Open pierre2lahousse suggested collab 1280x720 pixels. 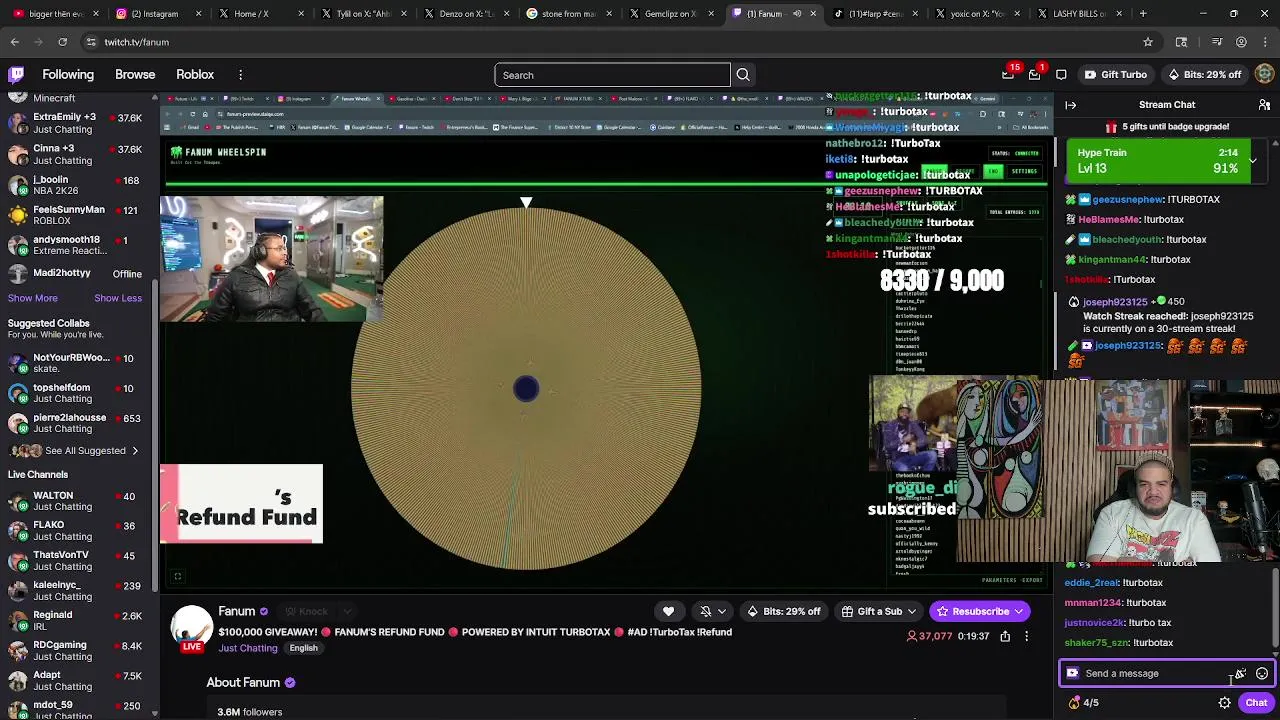[x=78, y=424]
